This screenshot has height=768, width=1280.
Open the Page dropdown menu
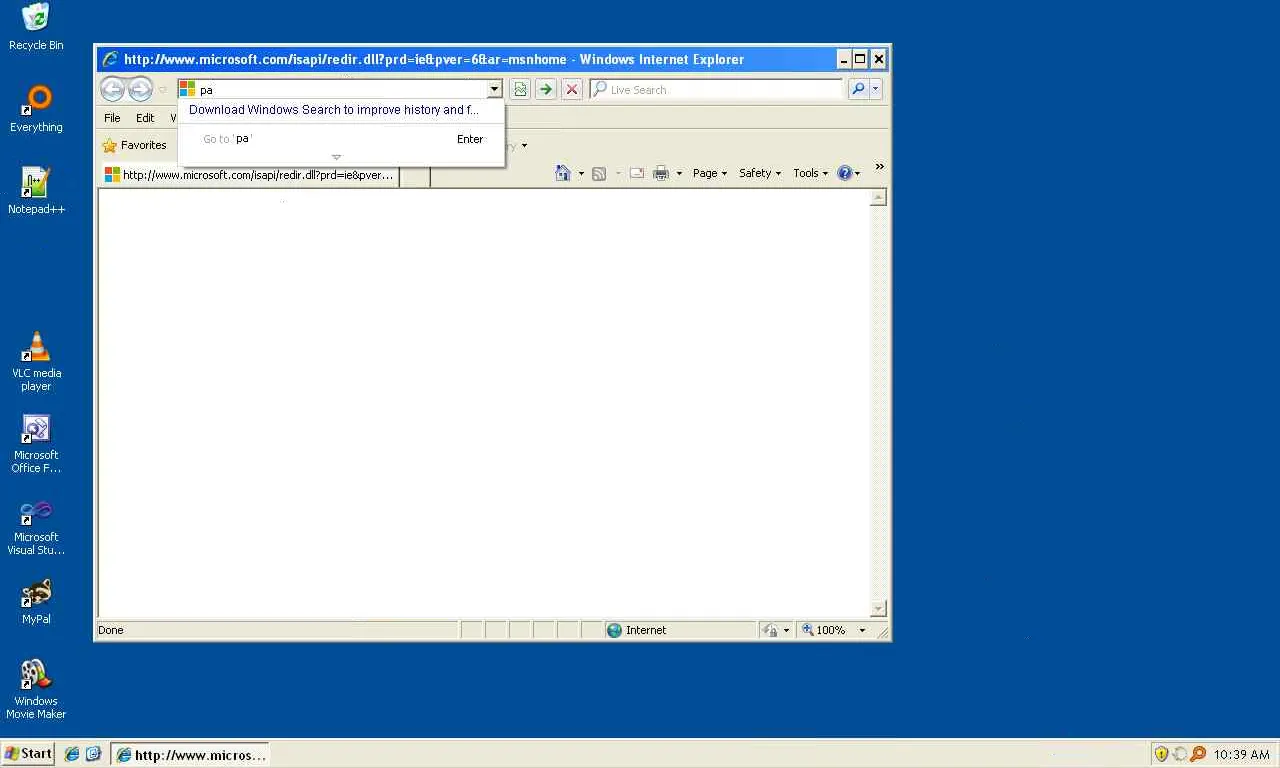(x=710, y=173)
